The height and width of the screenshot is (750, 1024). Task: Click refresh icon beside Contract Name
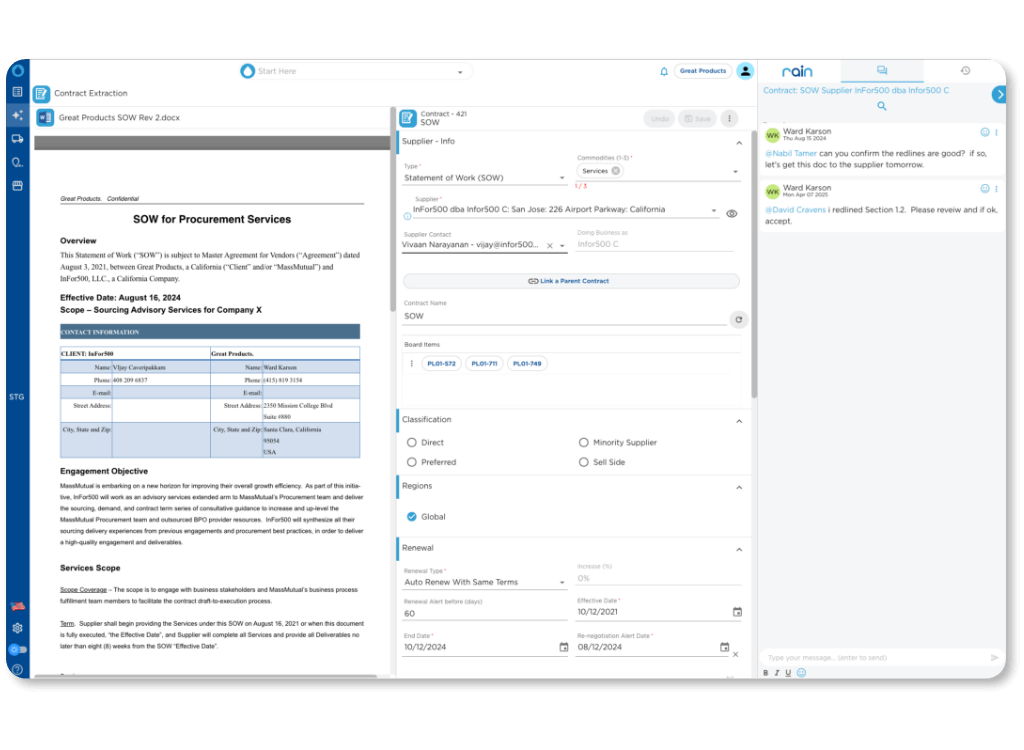739,320
